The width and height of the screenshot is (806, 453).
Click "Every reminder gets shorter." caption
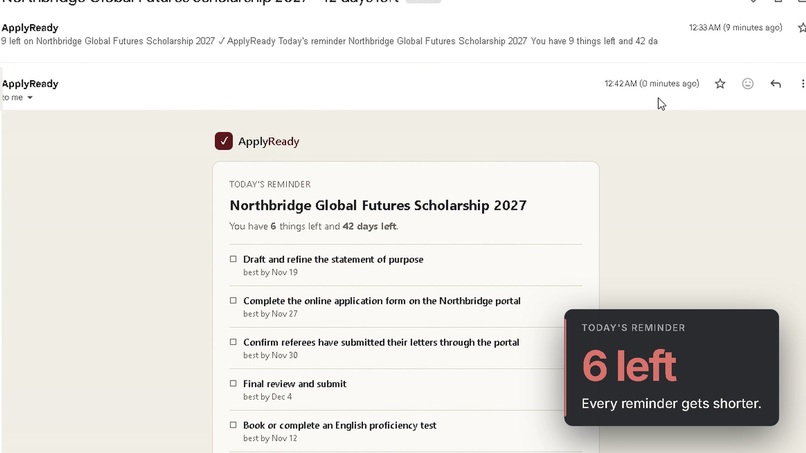coord(671,404)
